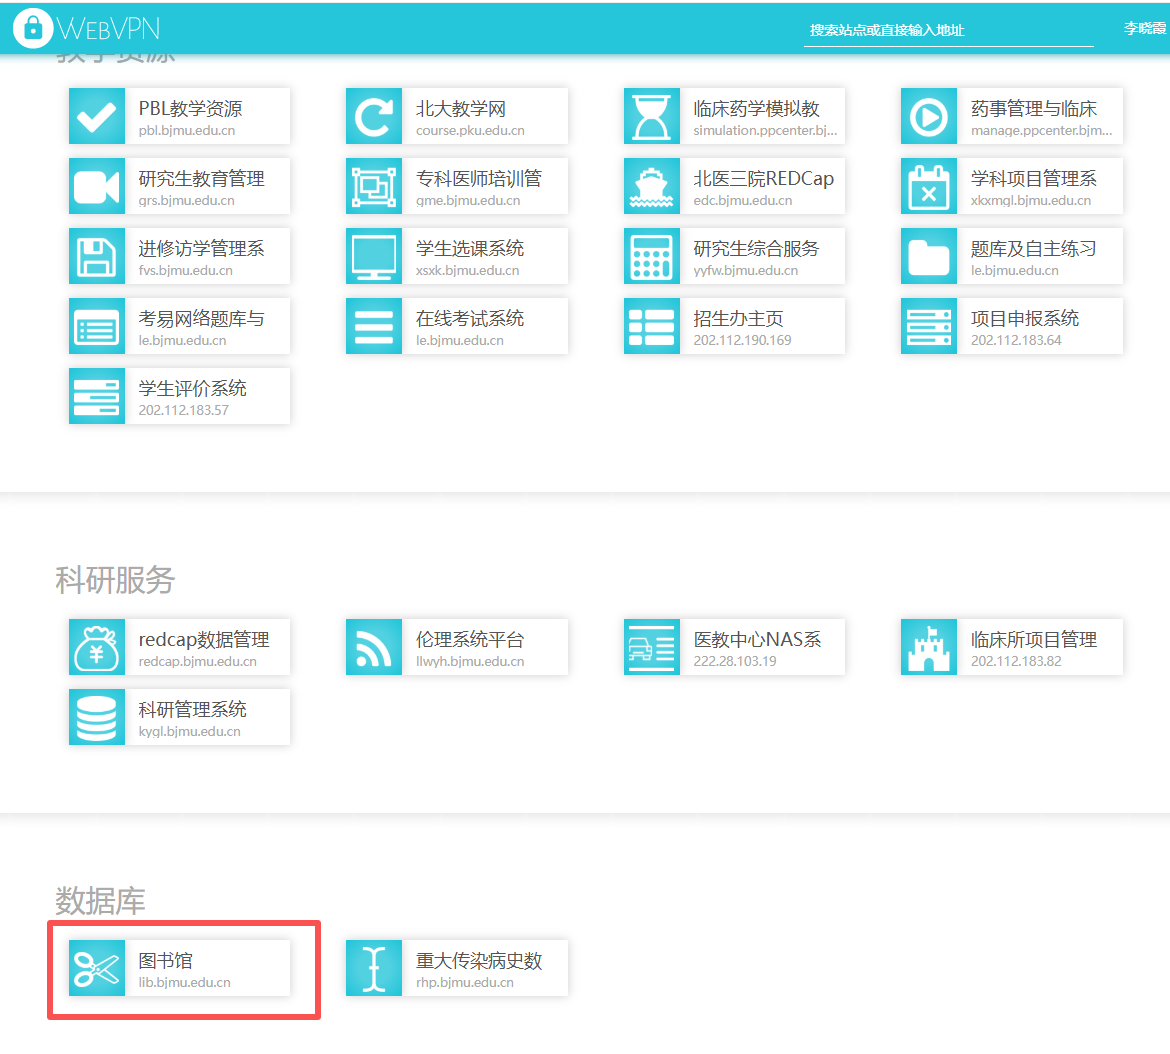Click the video camera icon for 研究生教育管理
The width and height of the screenshot is (1170, 1054).
[97, 187]
